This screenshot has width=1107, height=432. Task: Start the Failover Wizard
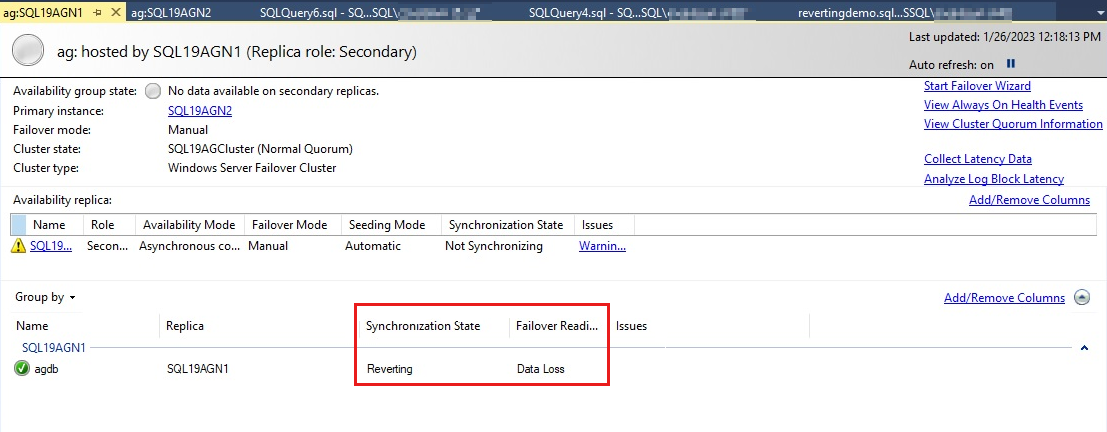[977, 86]
